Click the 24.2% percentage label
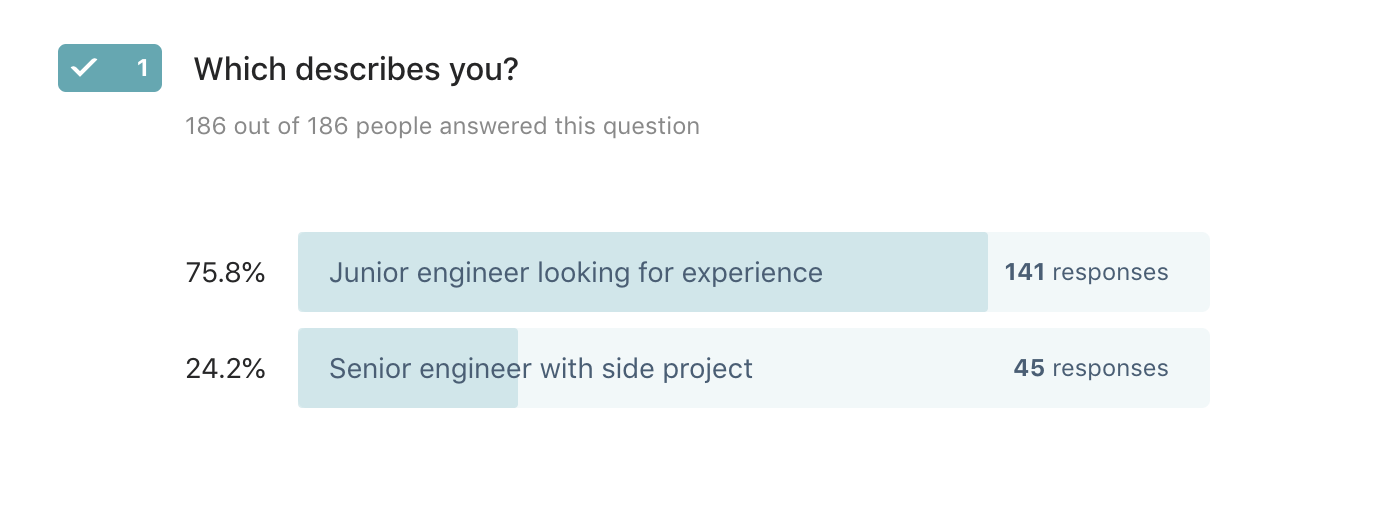Screen dimensions: 1394x518 tap(225, 368)
